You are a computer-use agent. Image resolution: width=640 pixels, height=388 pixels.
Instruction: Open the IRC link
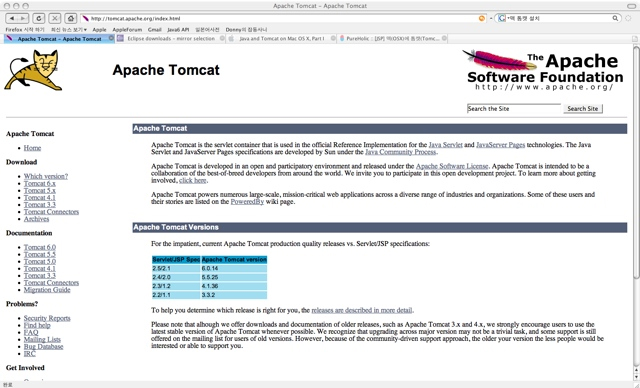[29, 353]
